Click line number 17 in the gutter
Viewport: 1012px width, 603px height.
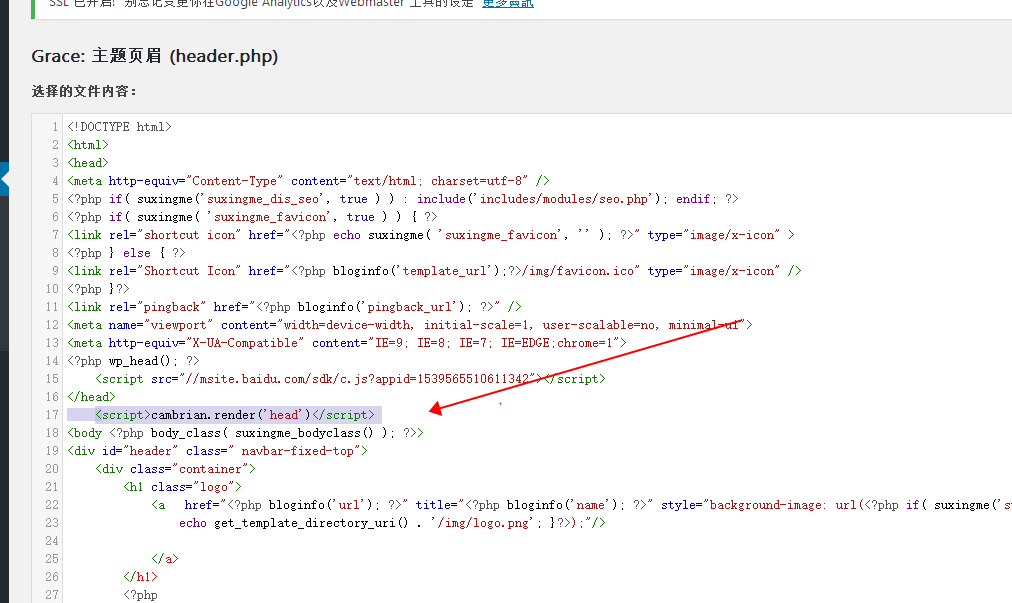click(x=52, y=415)
